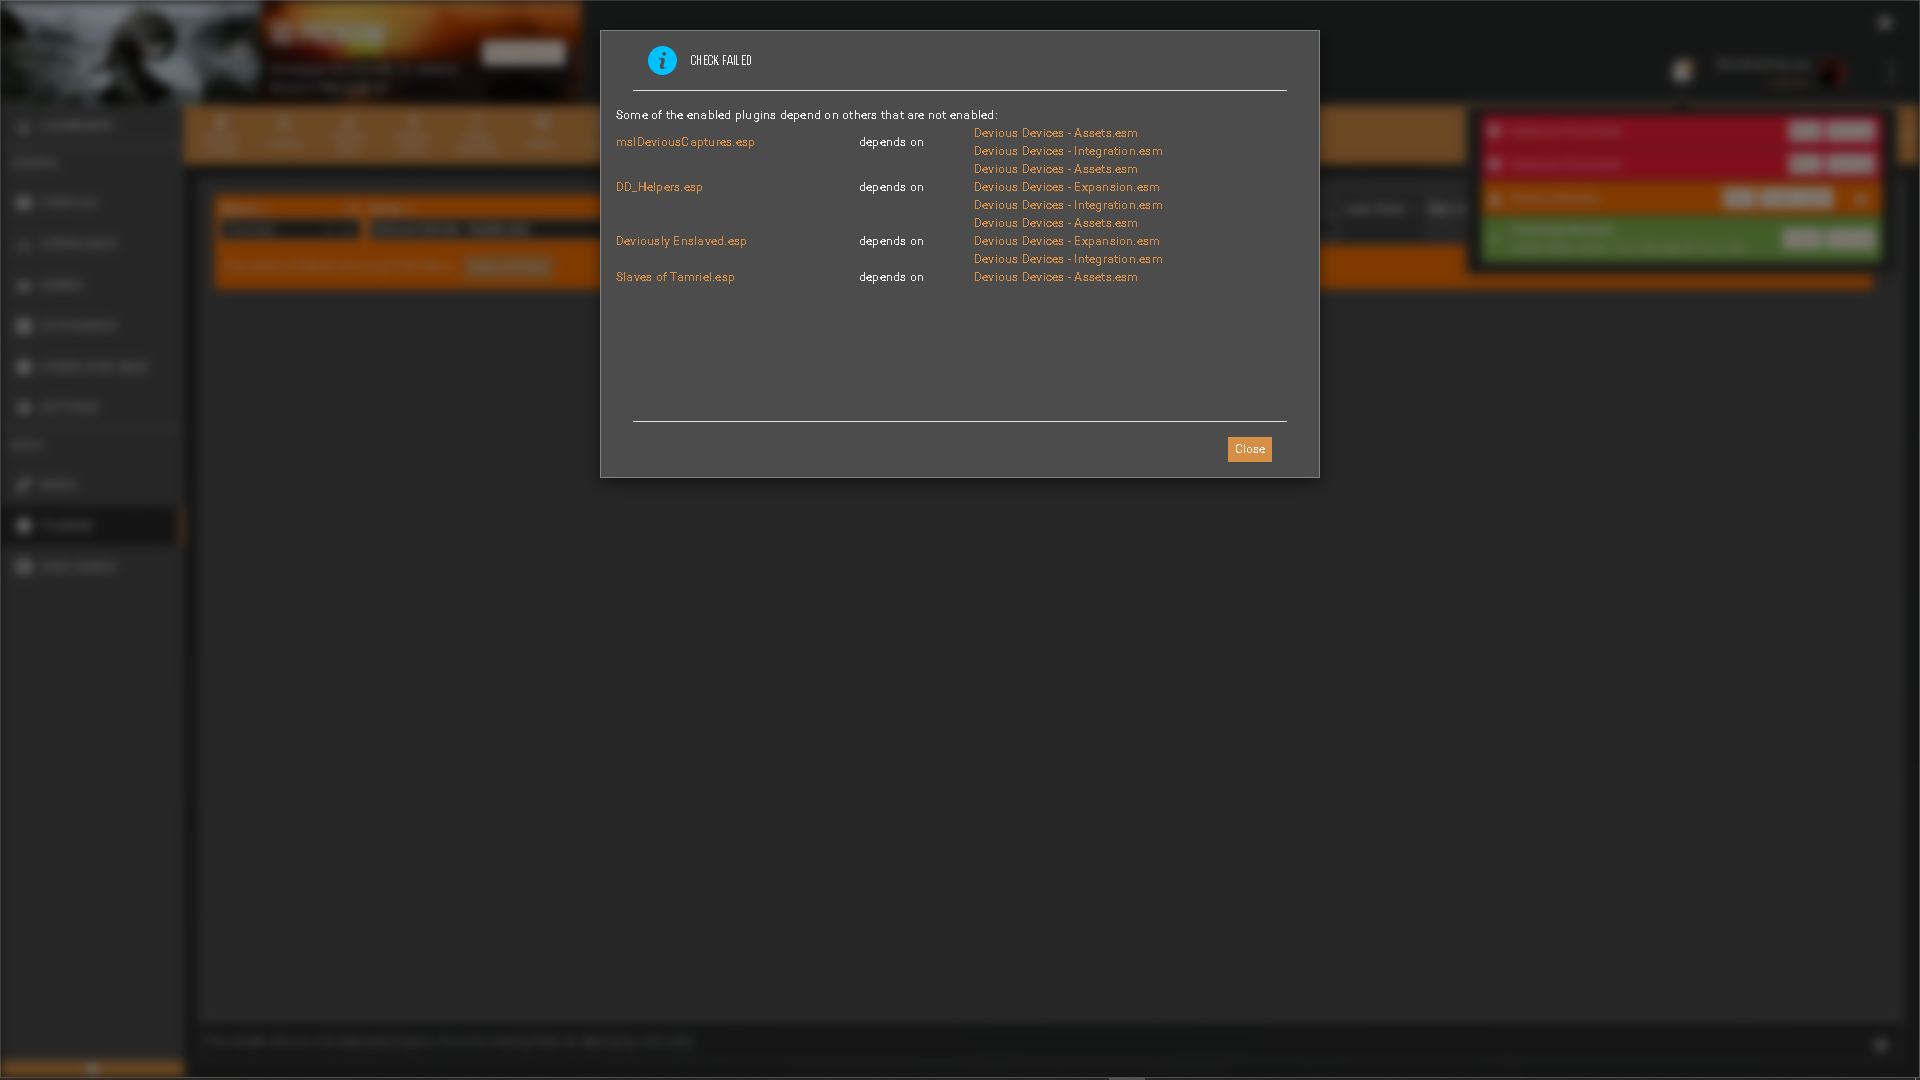Image resolution: width=1920 pixels, height=1080 pixels.
Task: Click Assets.esm dependency of Slaves of Tamriel.esp
Action: [1055, 277]
